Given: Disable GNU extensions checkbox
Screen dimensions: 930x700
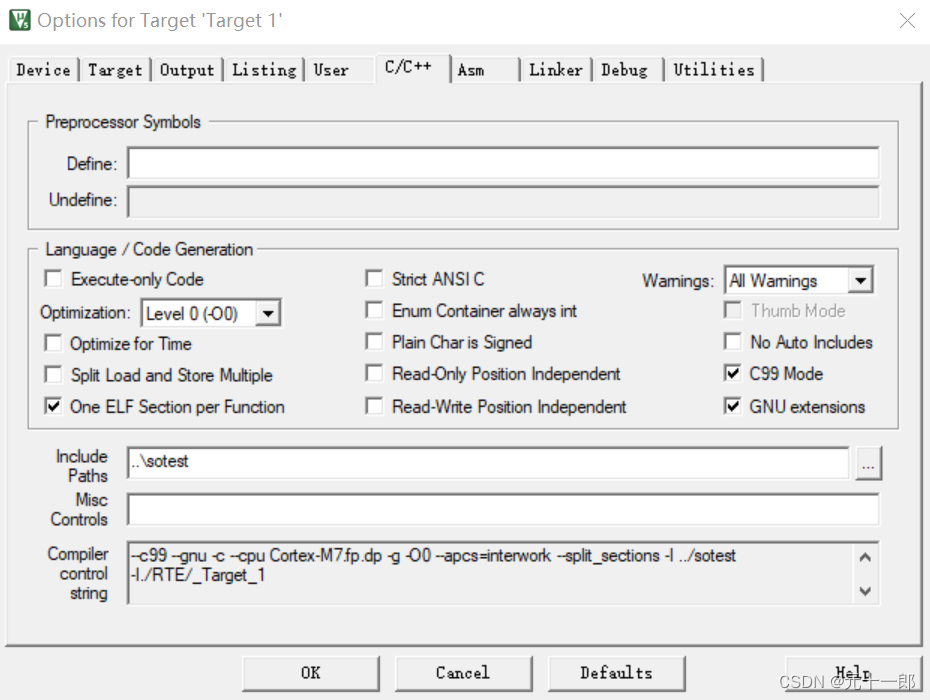Looking at the screenshot, I should (x=733, y=406).
